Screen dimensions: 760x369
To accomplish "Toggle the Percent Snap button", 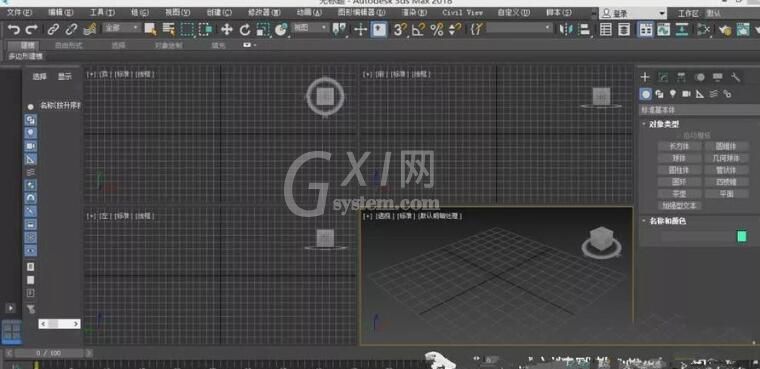I will click(x=436, y=30).
